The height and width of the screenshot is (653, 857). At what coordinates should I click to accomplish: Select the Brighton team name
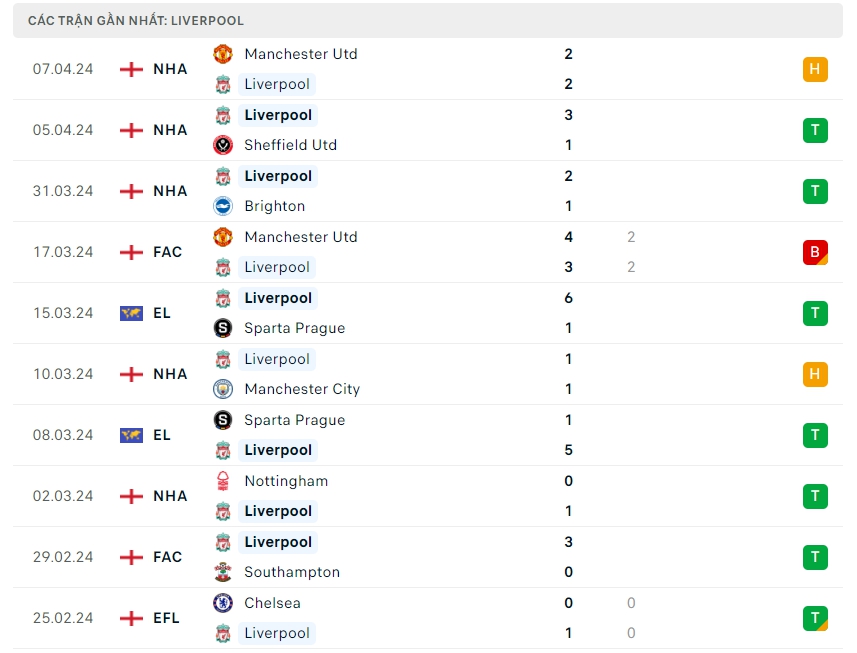(274, 206)
